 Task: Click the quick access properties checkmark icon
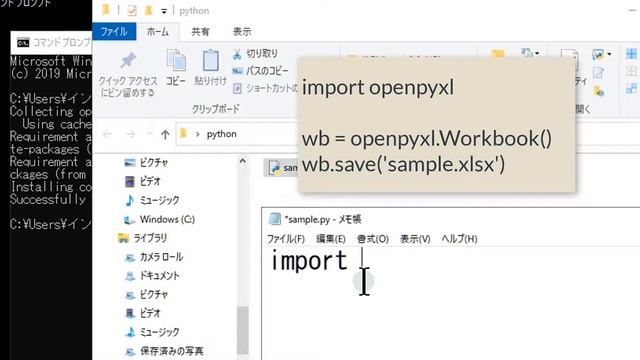point(132,11)
